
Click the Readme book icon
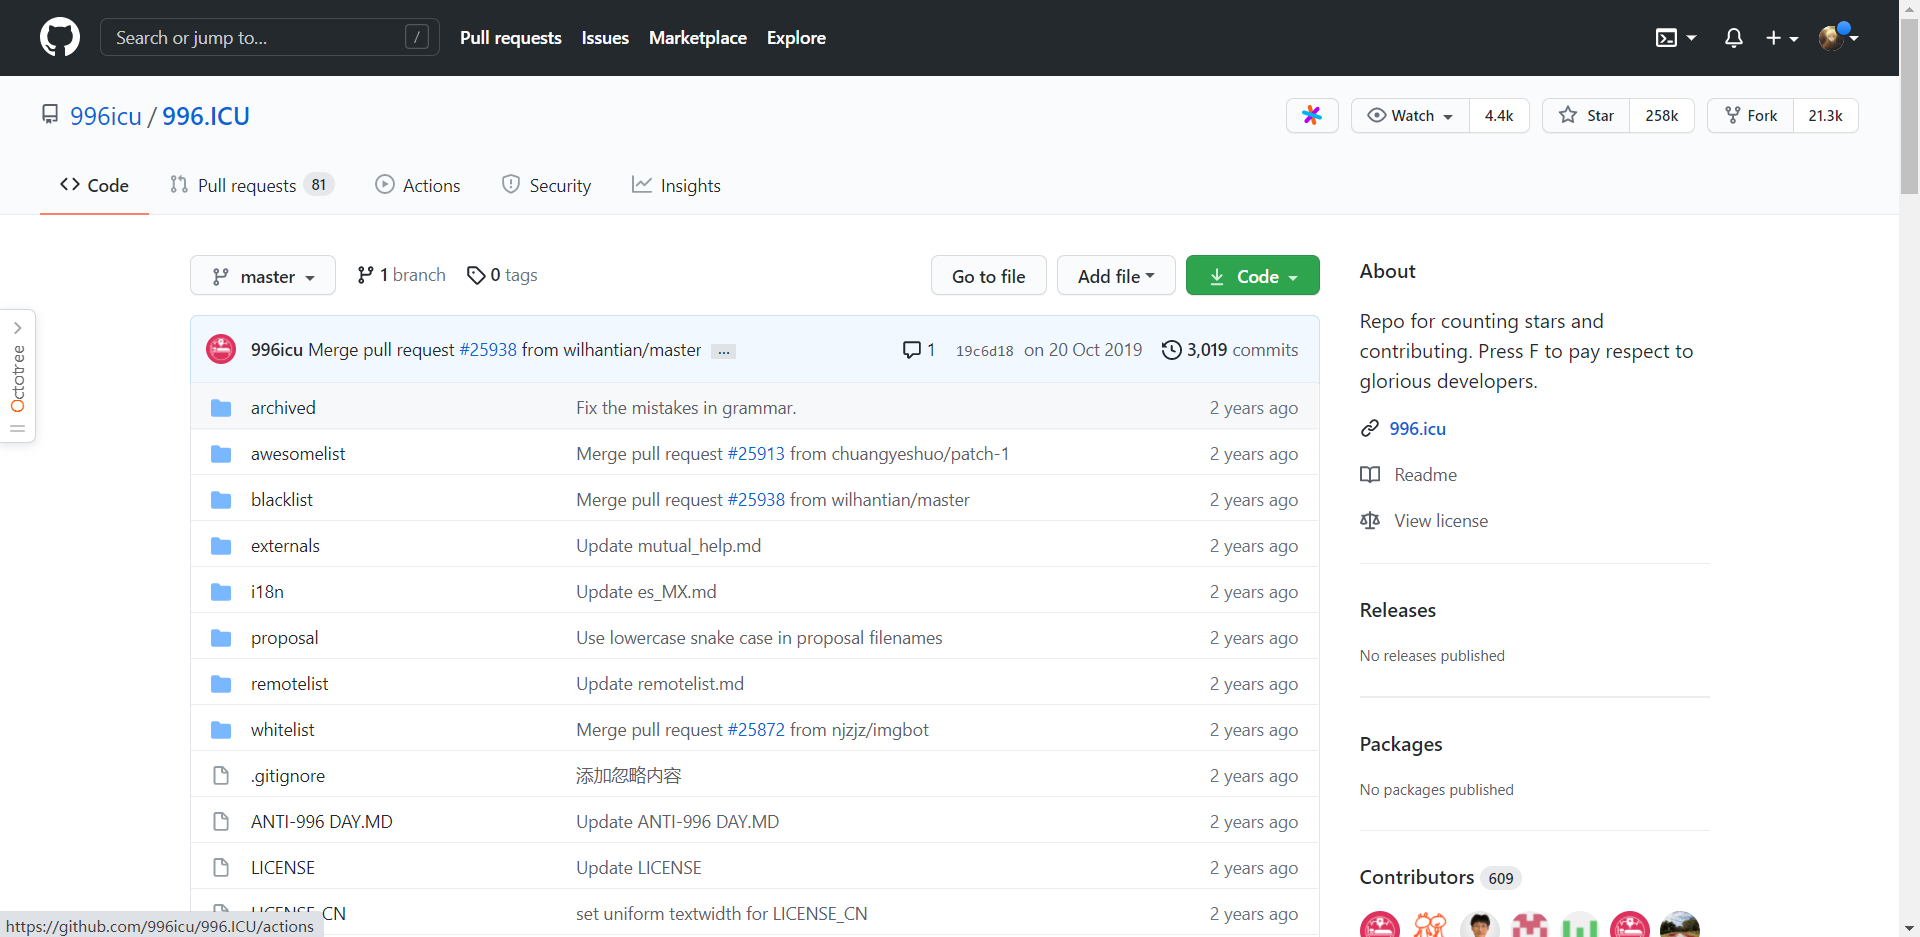tap(1370, 475)
